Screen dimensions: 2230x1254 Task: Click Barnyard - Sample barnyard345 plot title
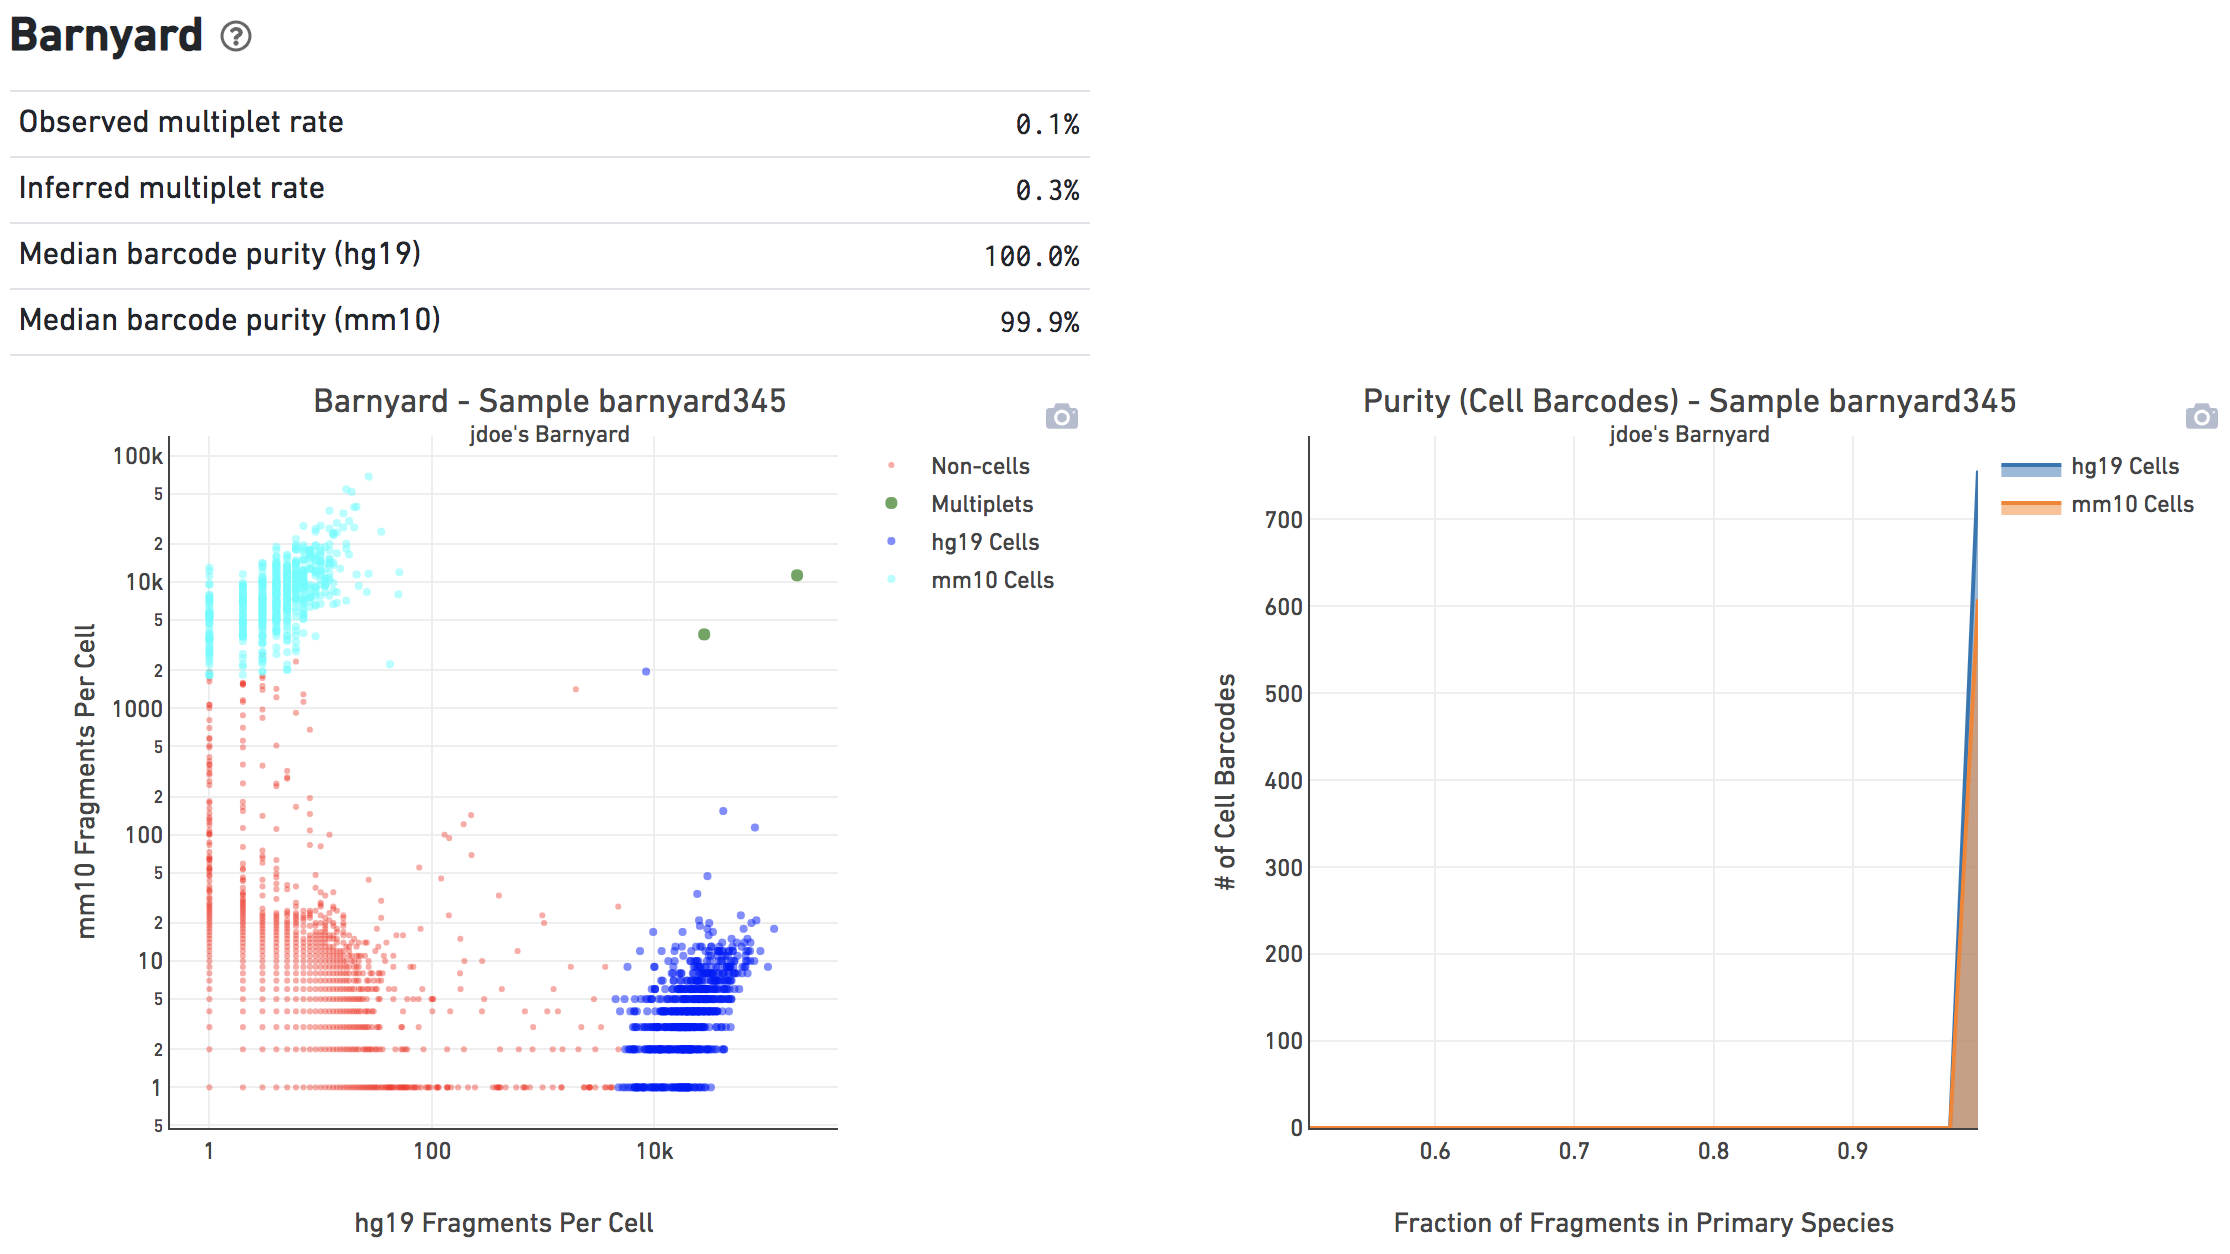point(549,401)
